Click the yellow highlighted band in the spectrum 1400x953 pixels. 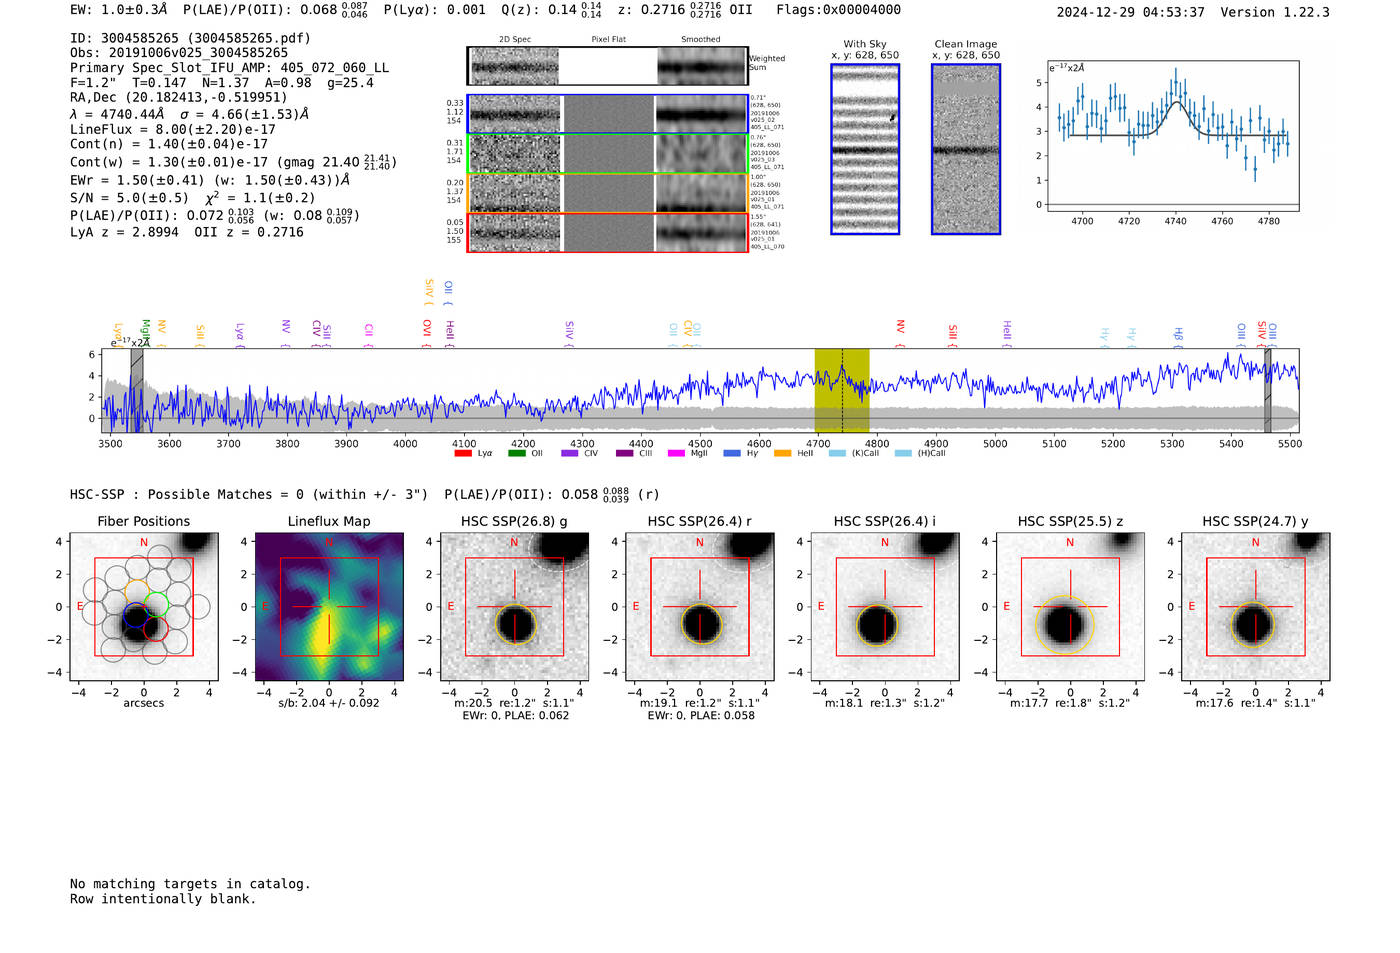[x=842, y=390]
